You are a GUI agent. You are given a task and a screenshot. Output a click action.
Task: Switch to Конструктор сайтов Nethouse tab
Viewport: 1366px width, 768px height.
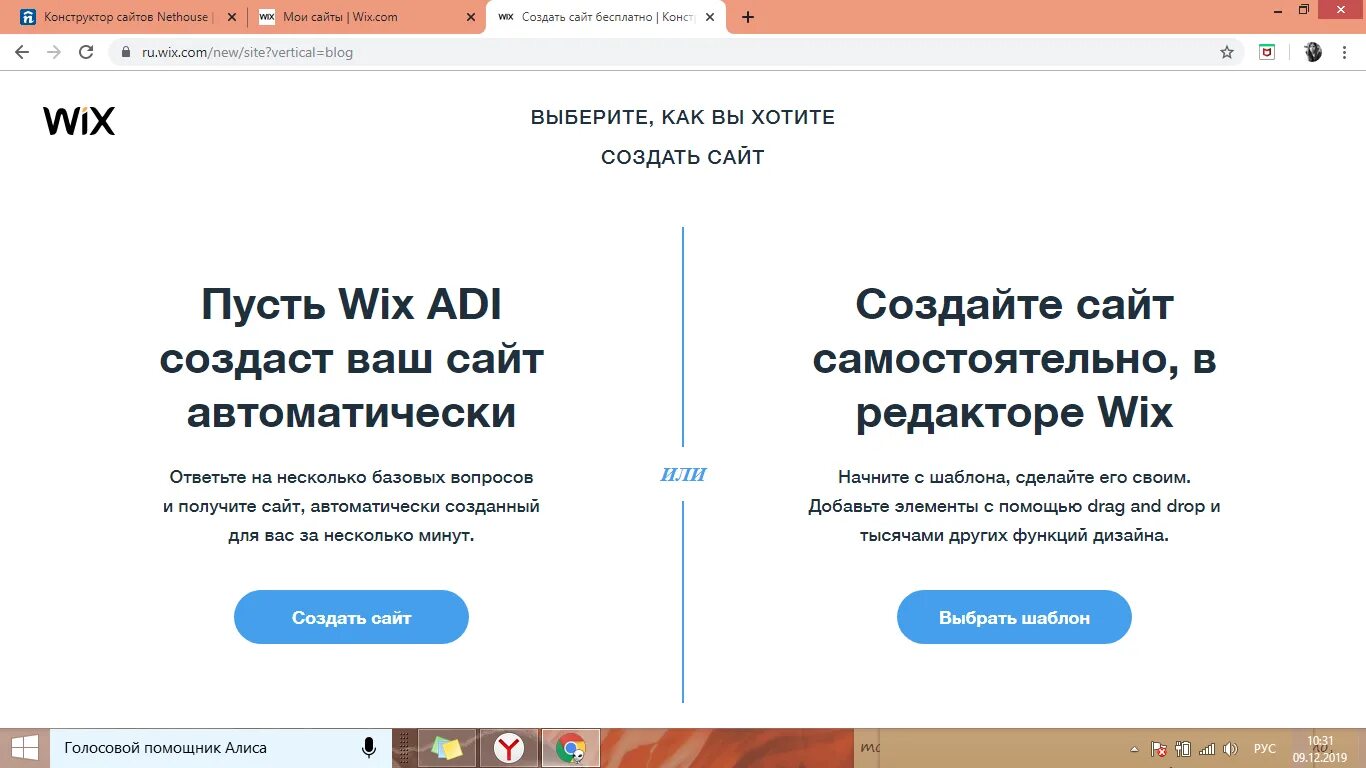[x=127, y=17]
